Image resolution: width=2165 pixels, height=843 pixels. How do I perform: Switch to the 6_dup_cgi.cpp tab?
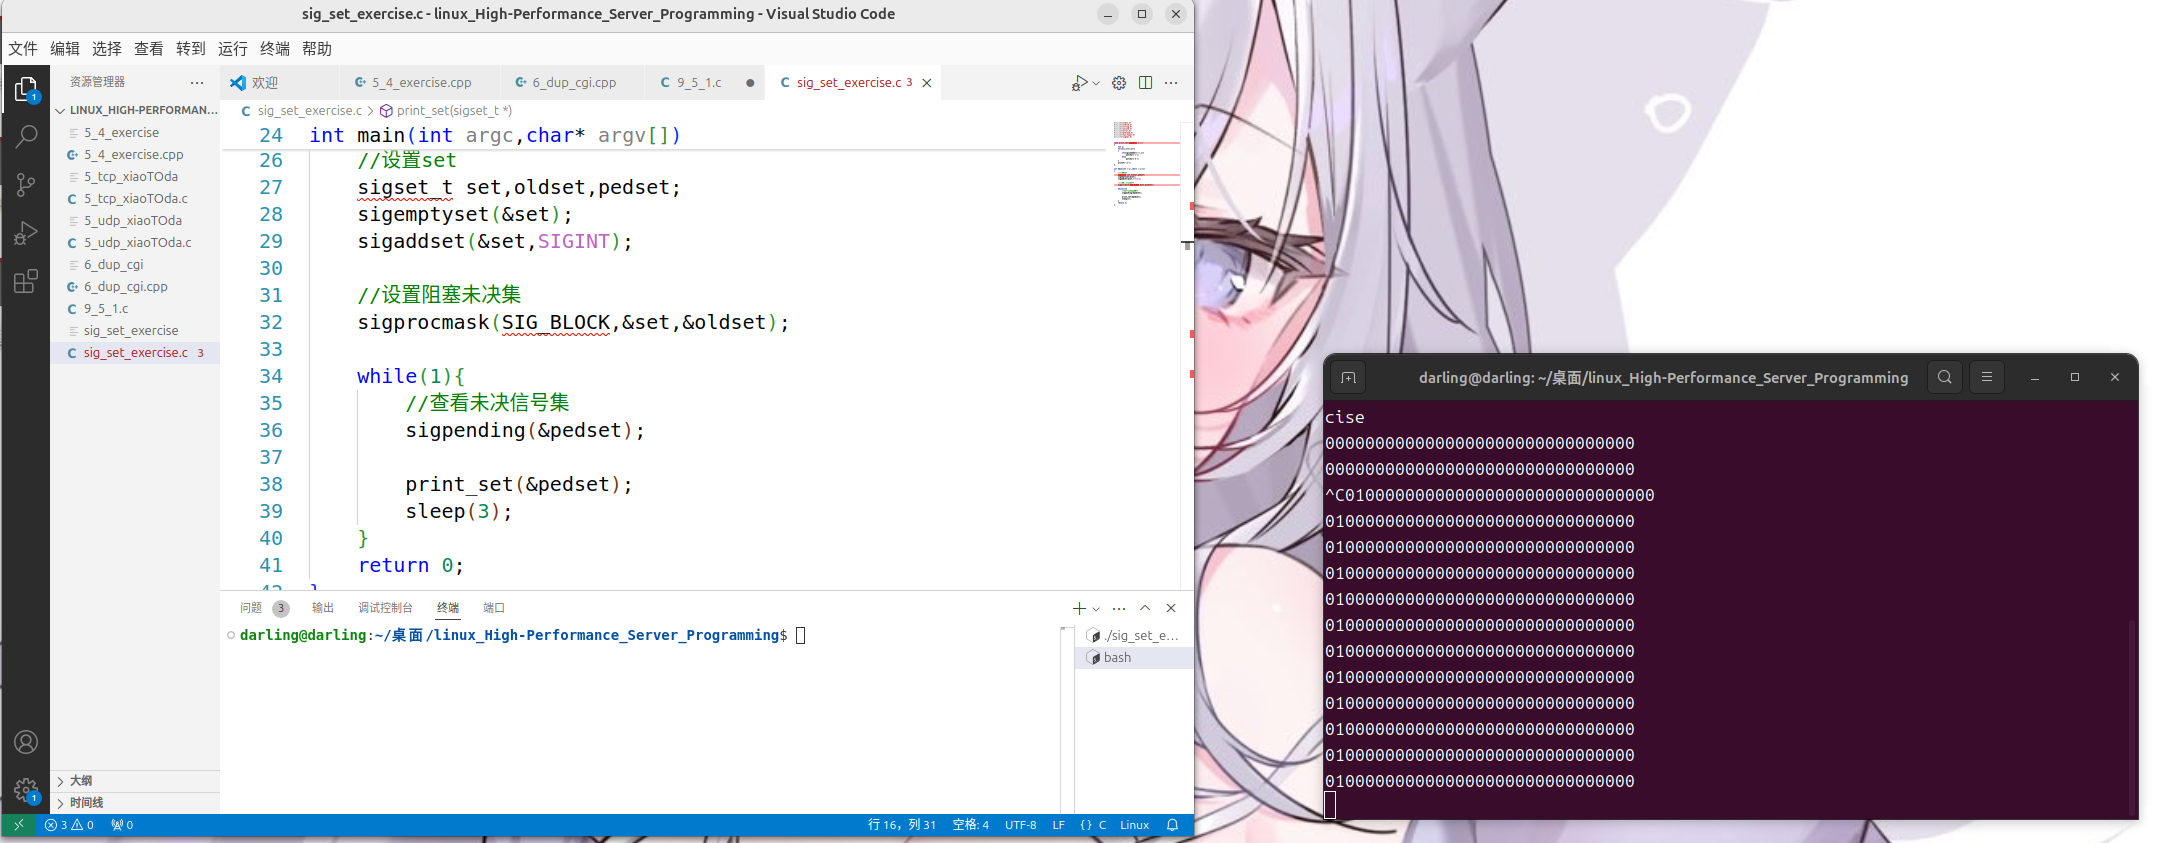pos(574,83)
